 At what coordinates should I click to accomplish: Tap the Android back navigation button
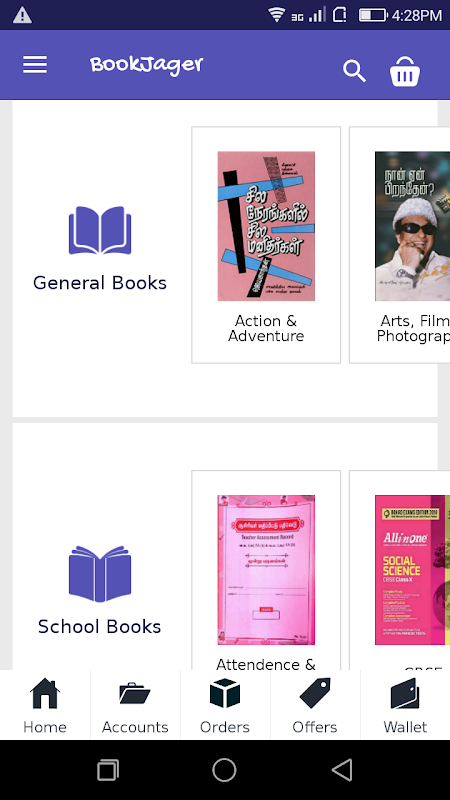(x=342, y=769)
